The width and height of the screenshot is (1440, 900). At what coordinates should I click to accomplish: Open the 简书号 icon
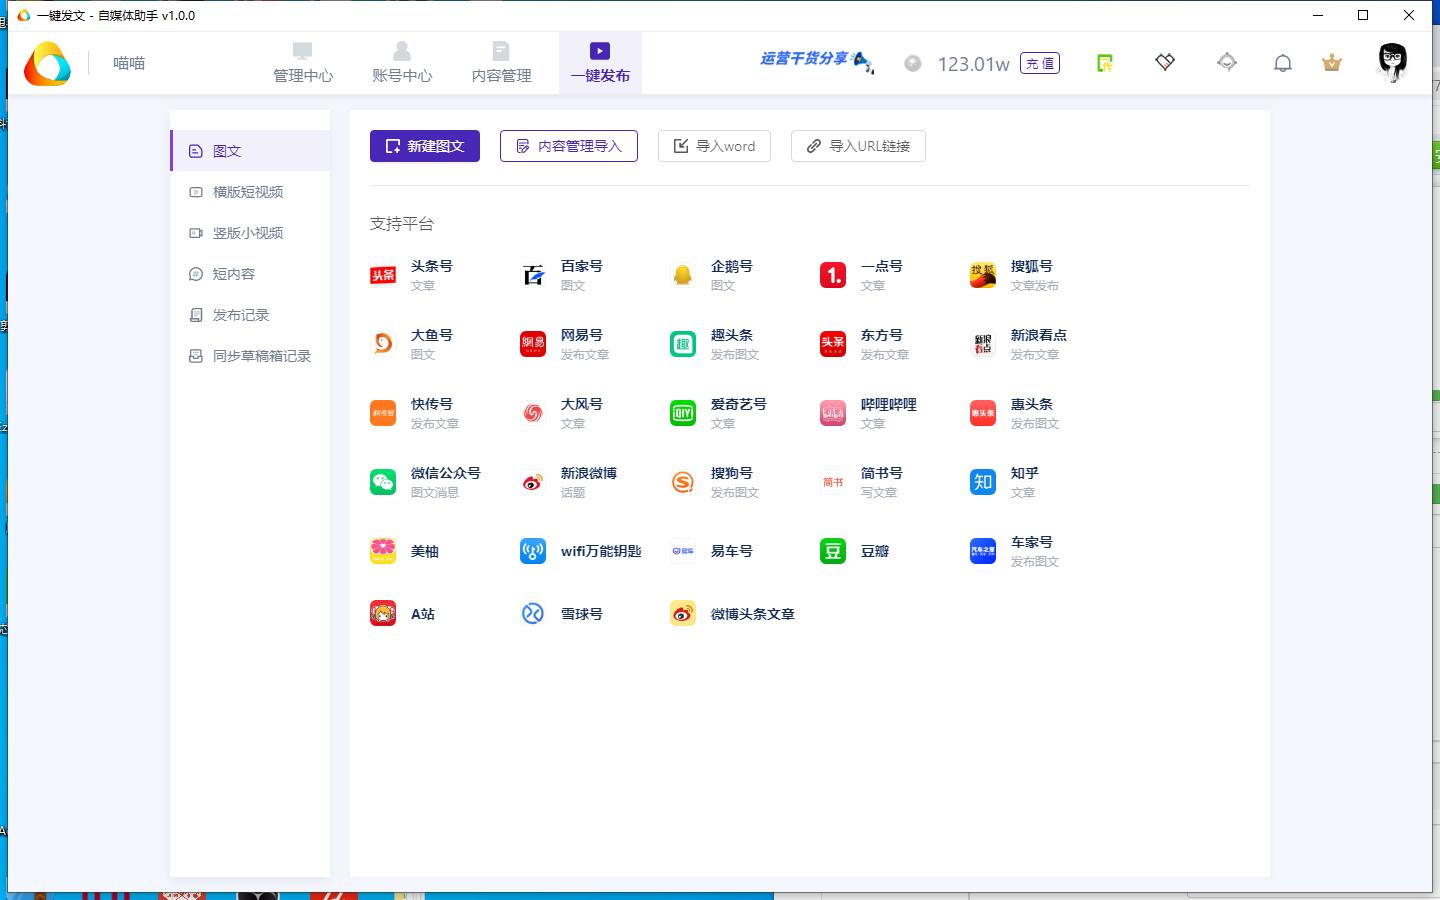click(x=833, y=482)
